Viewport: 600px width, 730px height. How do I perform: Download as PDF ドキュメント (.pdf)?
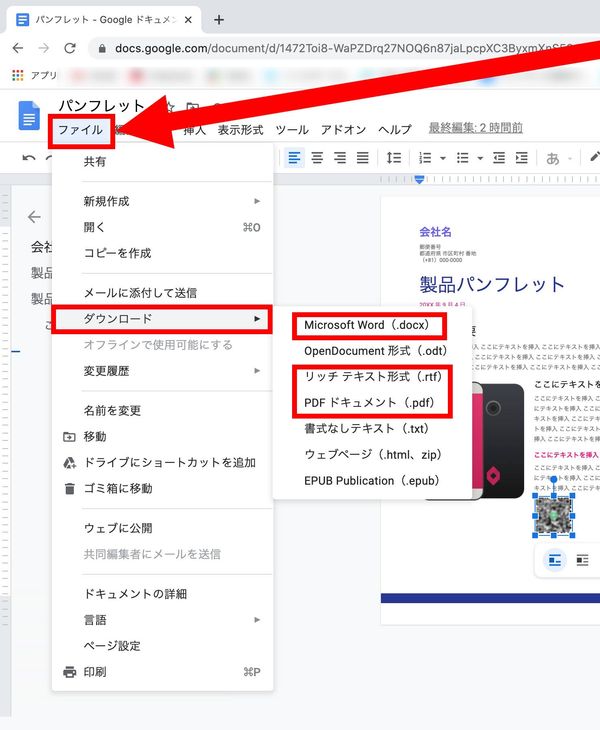pos(372,403)
